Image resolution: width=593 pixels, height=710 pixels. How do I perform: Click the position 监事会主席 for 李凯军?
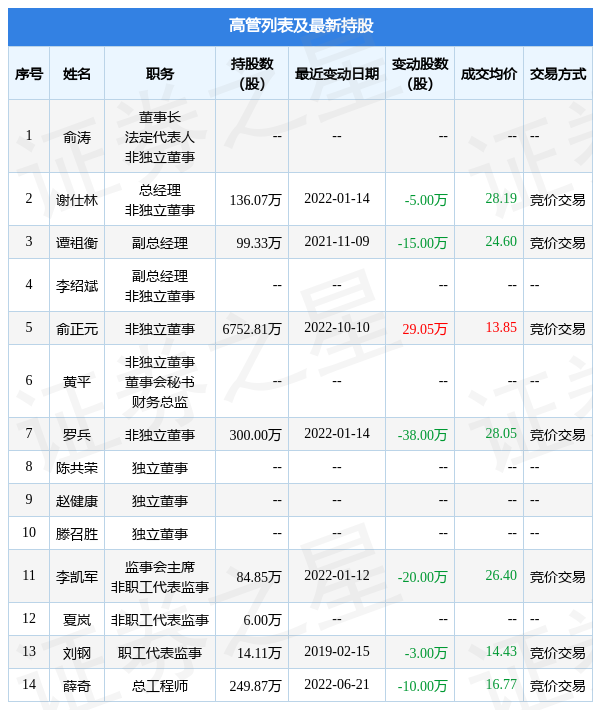[160, 567]
